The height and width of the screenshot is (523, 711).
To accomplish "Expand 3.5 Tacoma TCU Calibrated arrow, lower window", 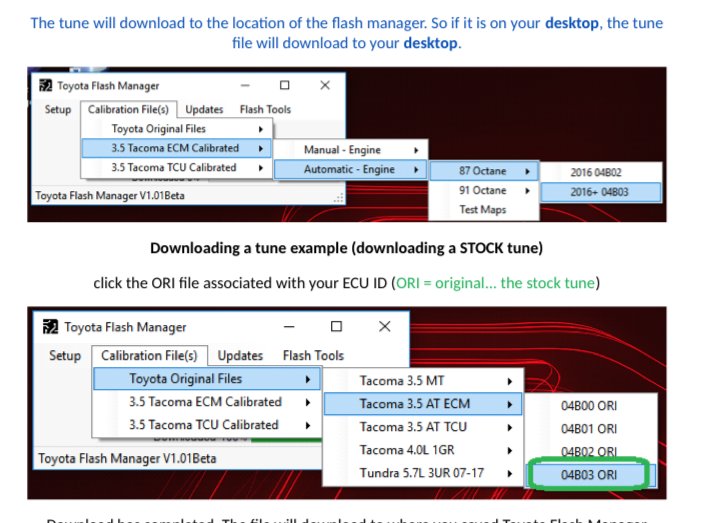I will (x=307, y=425).
